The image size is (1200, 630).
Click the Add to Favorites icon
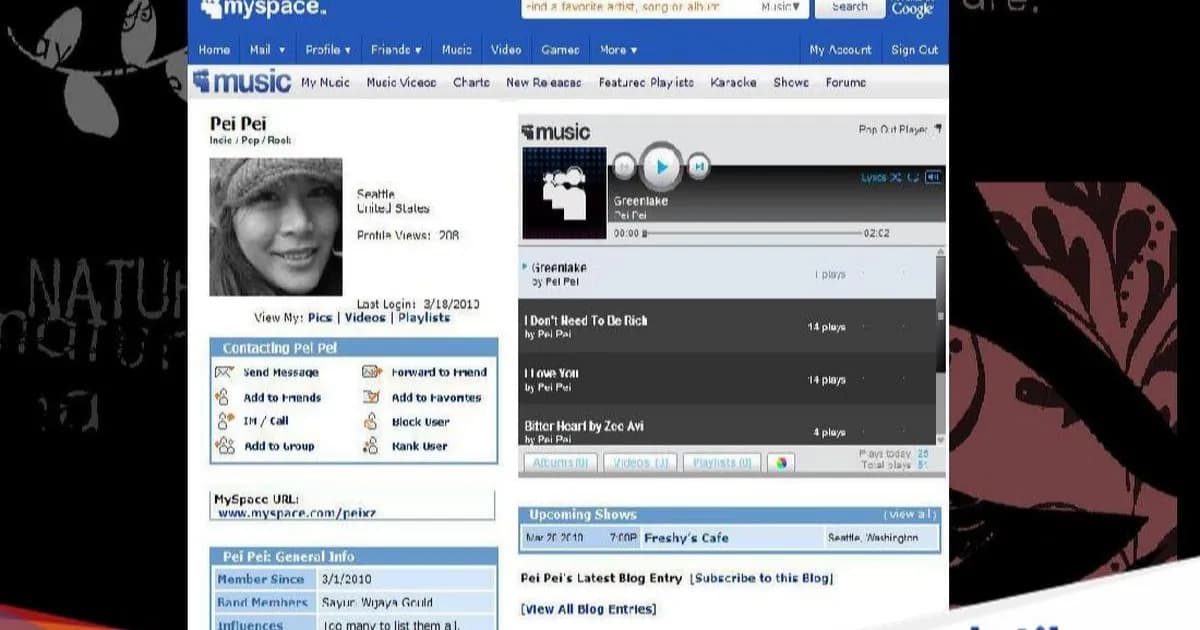(x=372, y=397)
